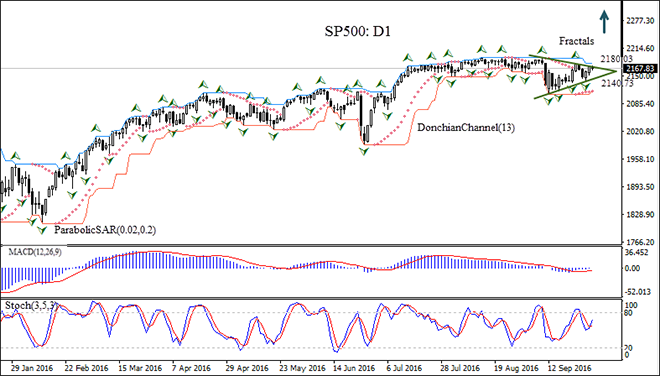
Task: Click the current price tag 2167.83
Action: coord(640,69)
